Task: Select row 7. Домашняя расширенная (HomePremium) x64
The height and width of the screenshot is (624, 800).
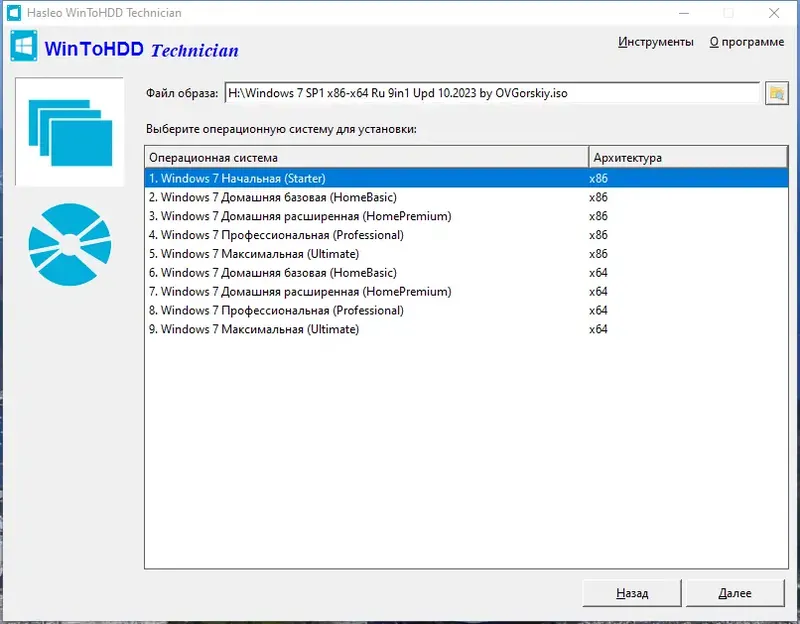Action: click(x=466, y=291)
